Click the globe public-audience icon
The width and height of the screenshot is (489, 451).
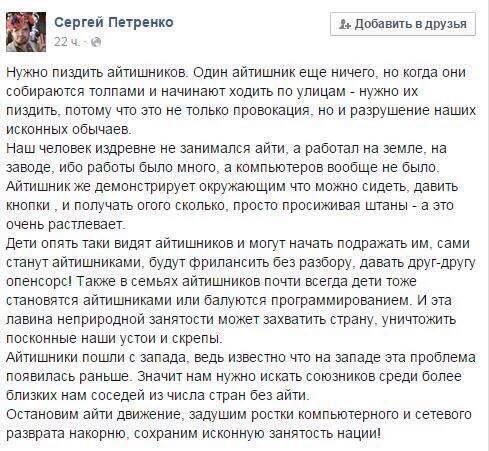click(x=96, y=42)
